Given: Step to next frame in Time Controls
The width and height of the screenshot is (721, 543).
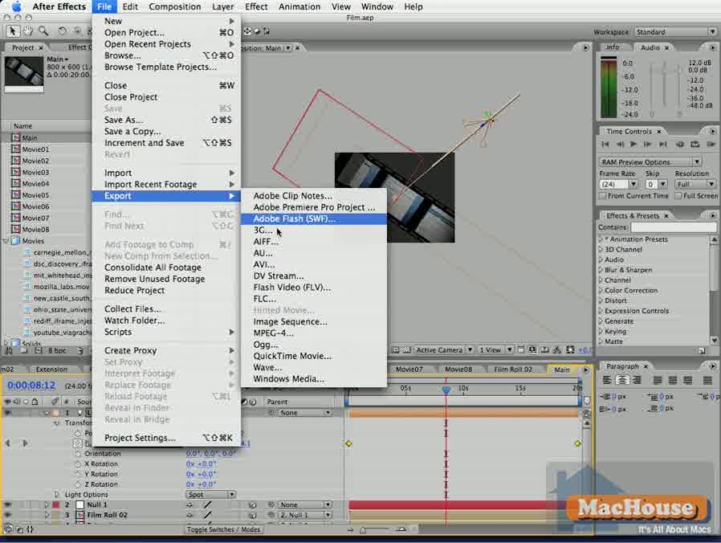Looking at the screenshot, I should (x=647, y=144).
